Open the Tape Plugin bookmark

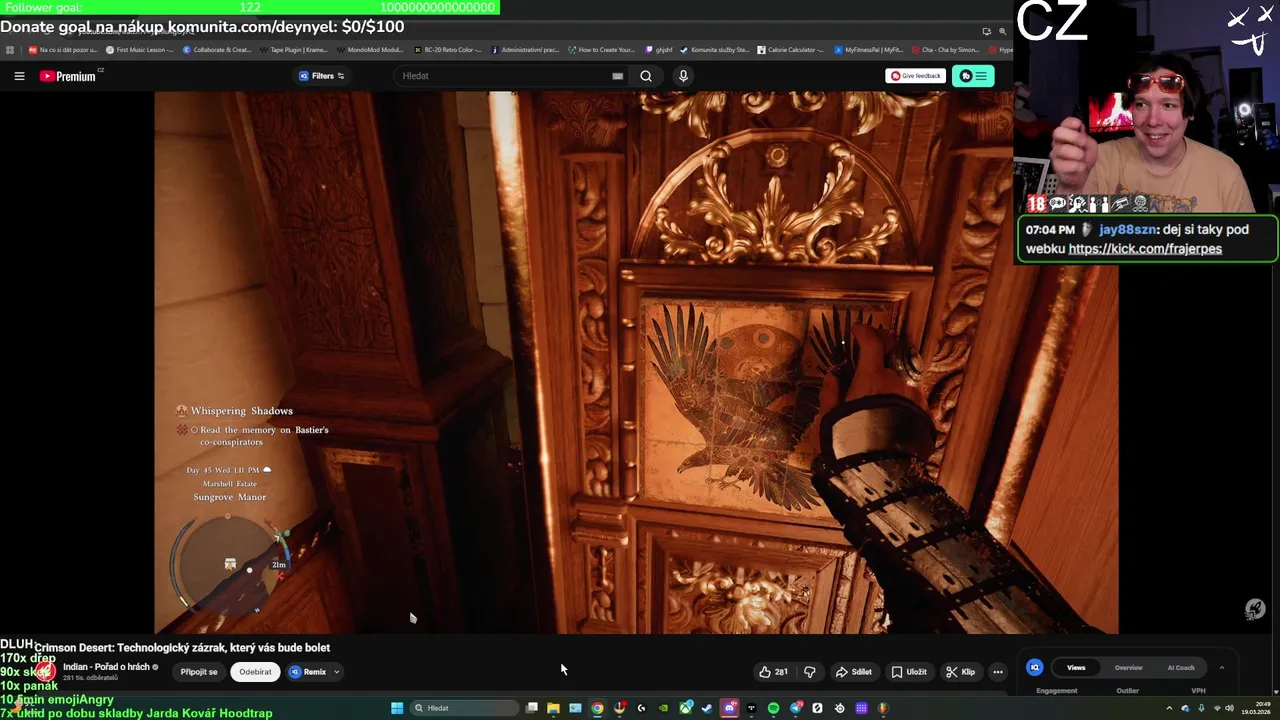coord(294,49)
